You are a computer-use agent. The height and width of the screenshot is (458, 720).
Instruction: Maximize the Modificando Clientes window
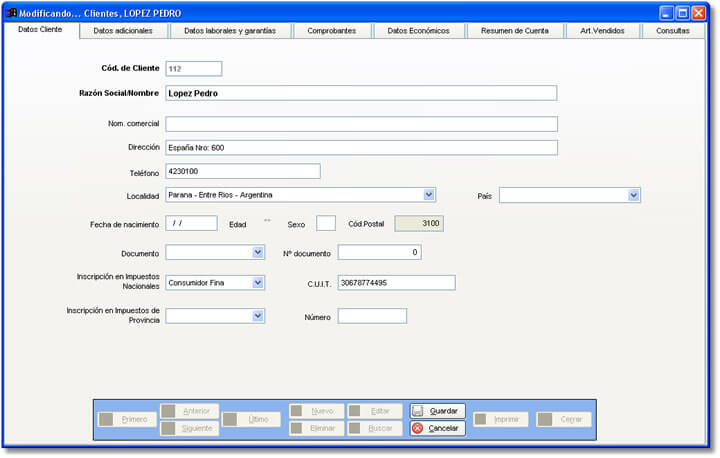[x=683, y=13]
